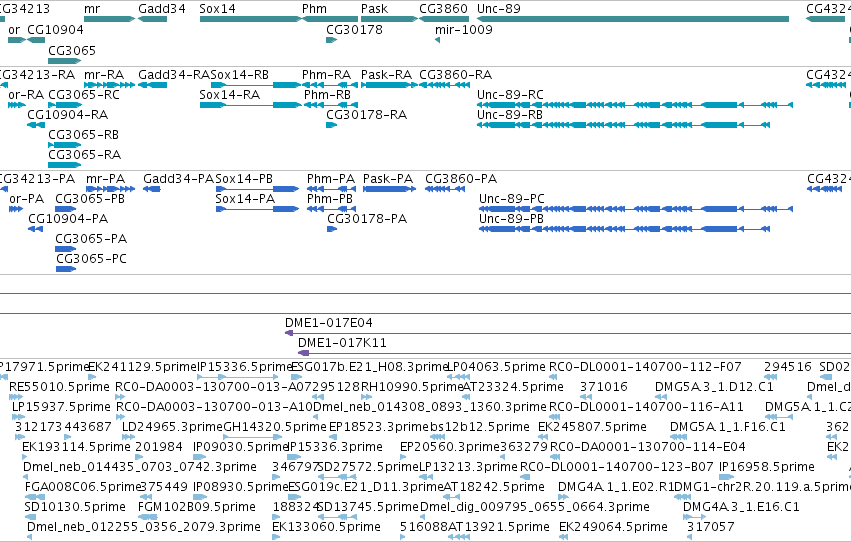Select protein CG3065-PA
851x542 pixels.
point(66,249)
